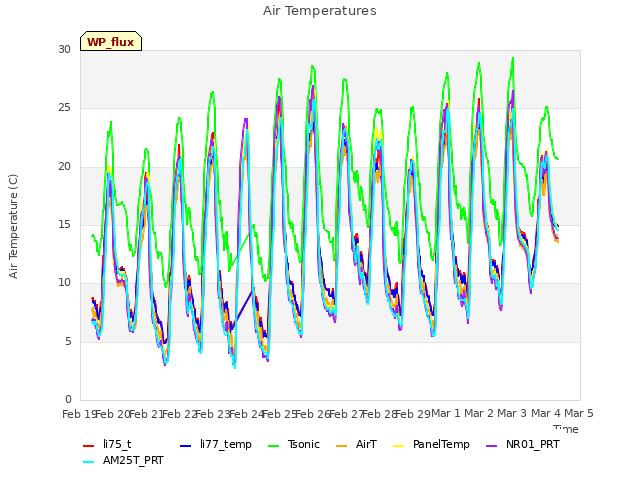Click the cyan AM25T_PRT legend swatch
The image size is (640, 480).
pos(89,462)
